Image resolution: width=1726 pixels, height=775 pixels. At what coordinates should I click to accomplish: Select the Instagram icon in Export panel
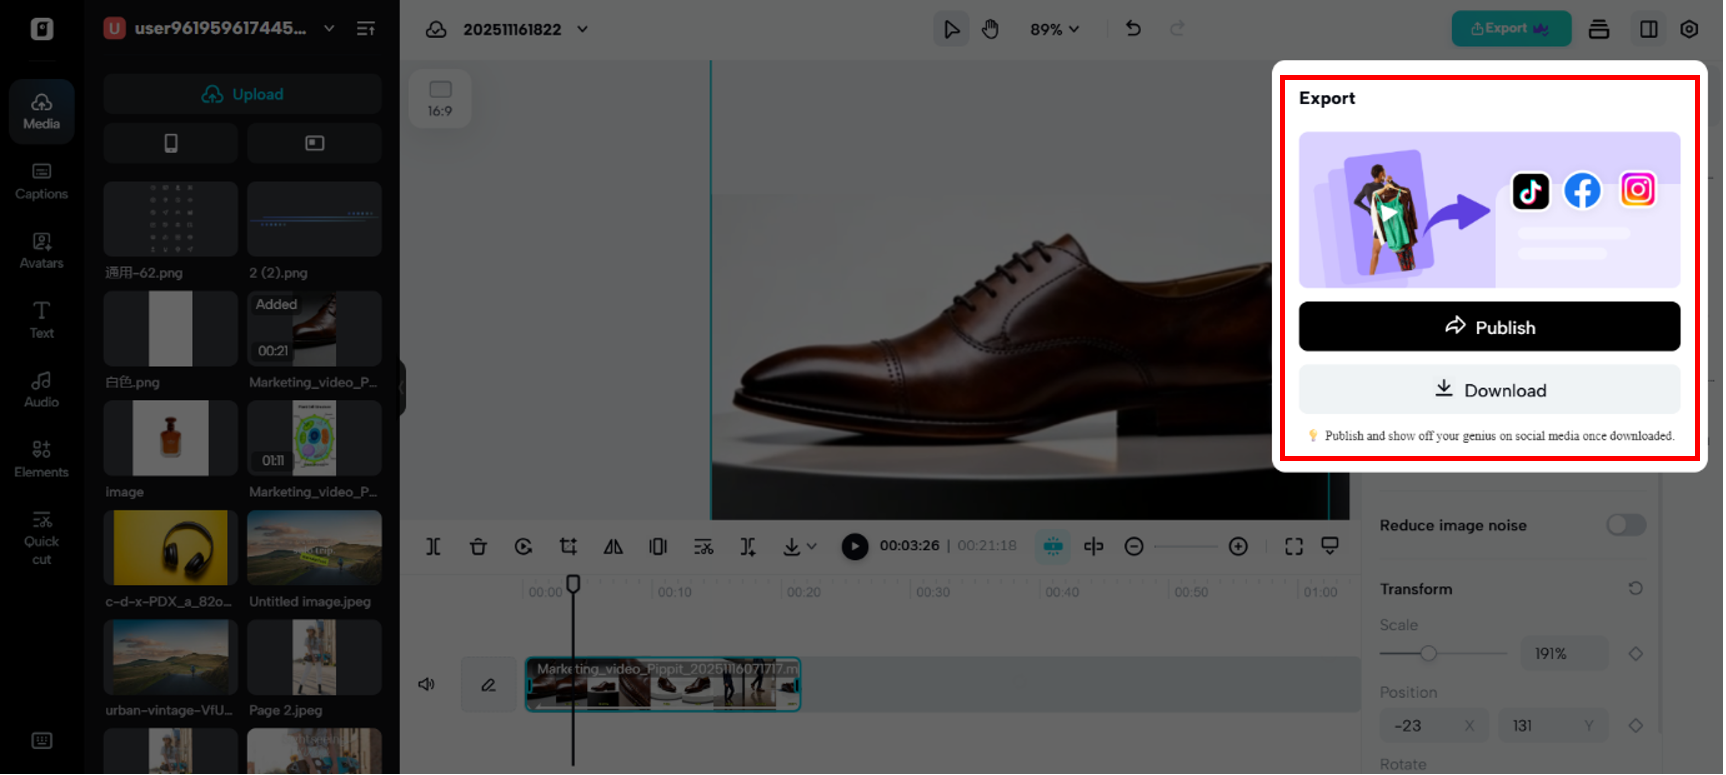click(1637, 189)
